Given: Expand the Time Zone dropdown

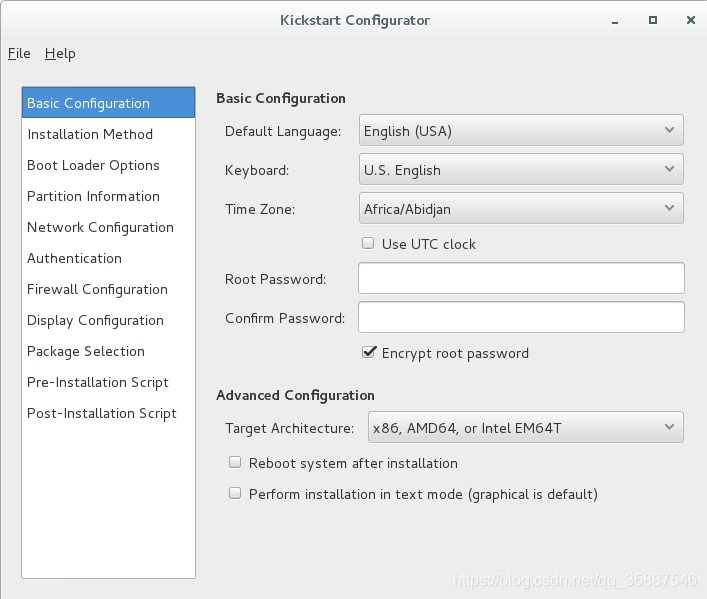Looking at the screenshot, I should point(521,208).
